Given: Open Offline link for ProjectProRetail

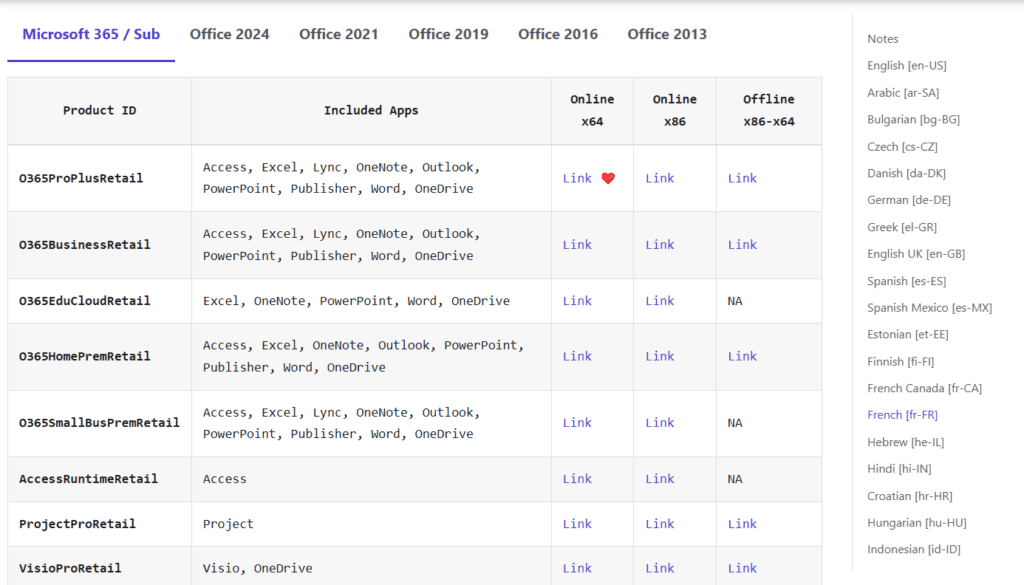Looking at the screenshot, I should point(742,524).
